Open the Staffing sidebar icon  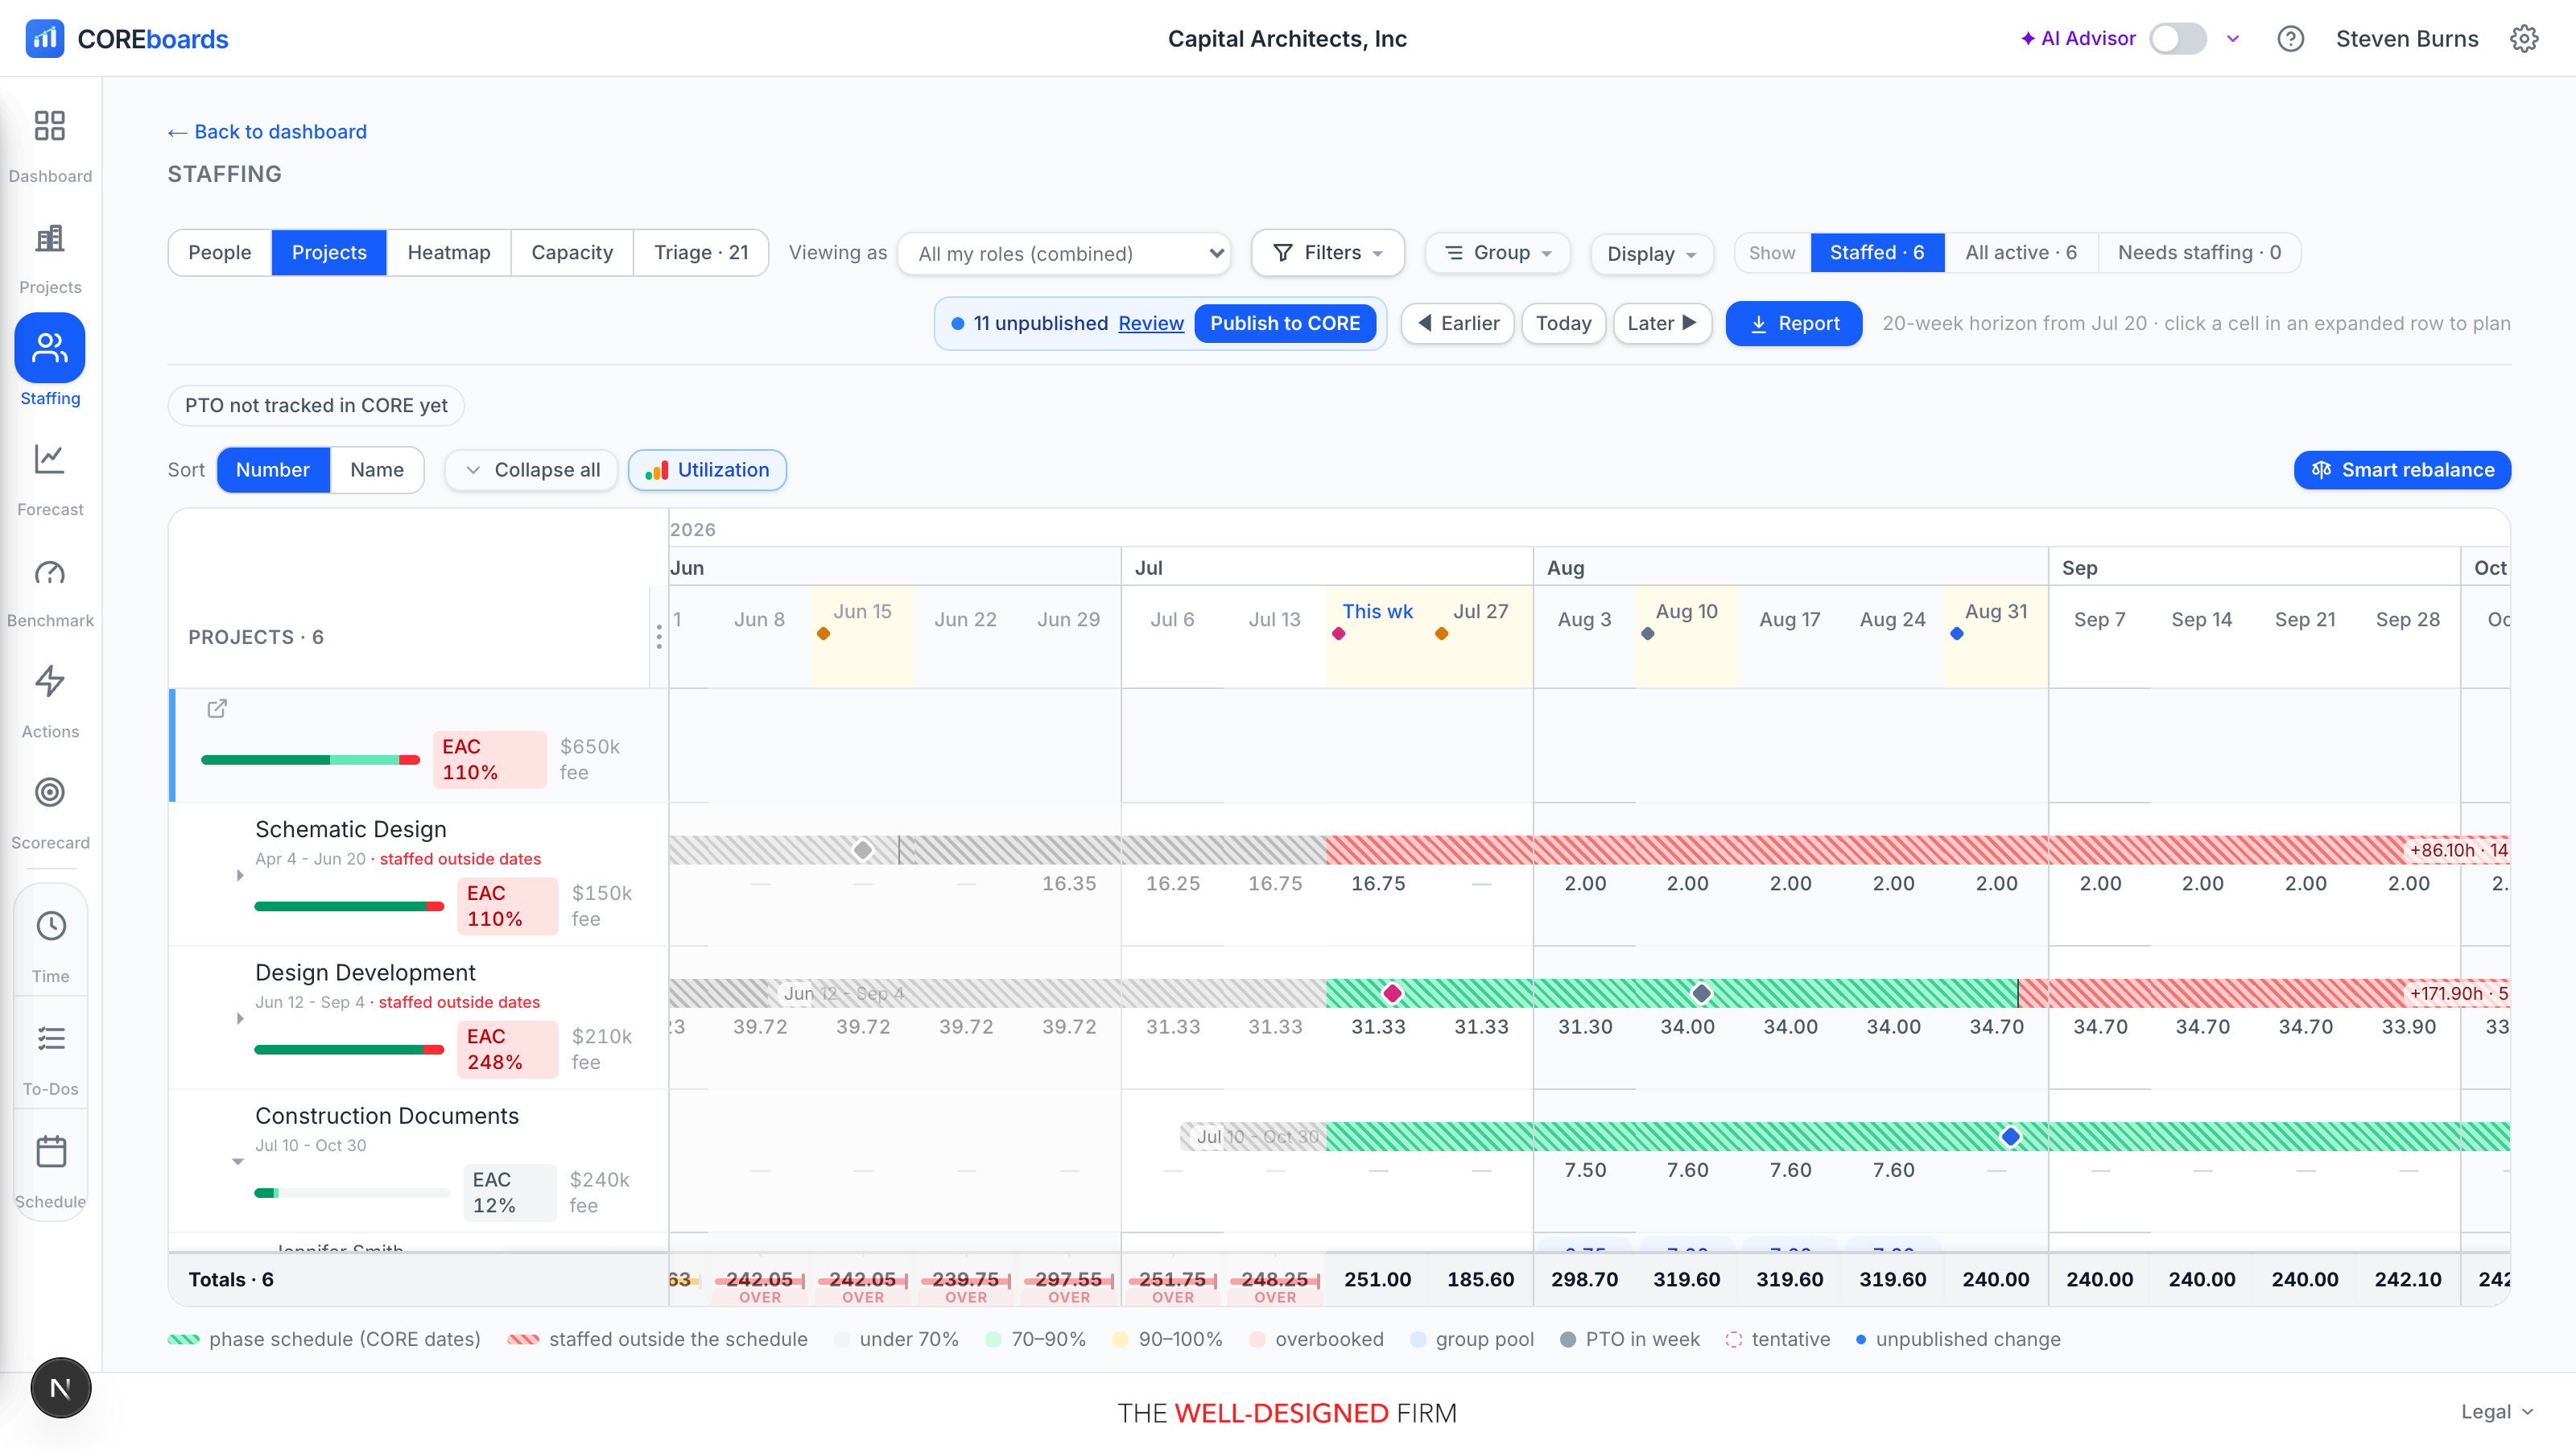pyautogui.click(x=50, y=348)
